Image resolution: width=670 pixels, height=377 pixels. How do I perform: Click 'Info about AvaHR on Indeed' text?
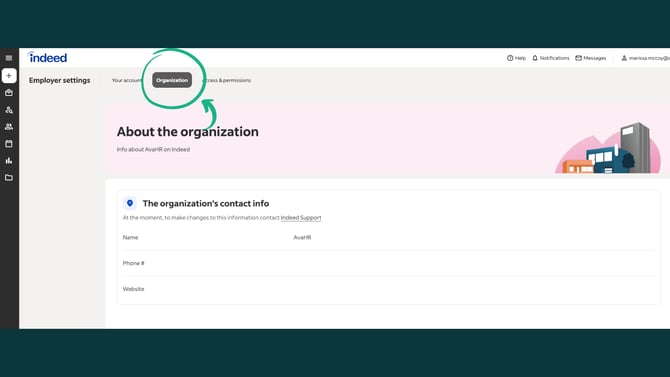coord(153,150)
